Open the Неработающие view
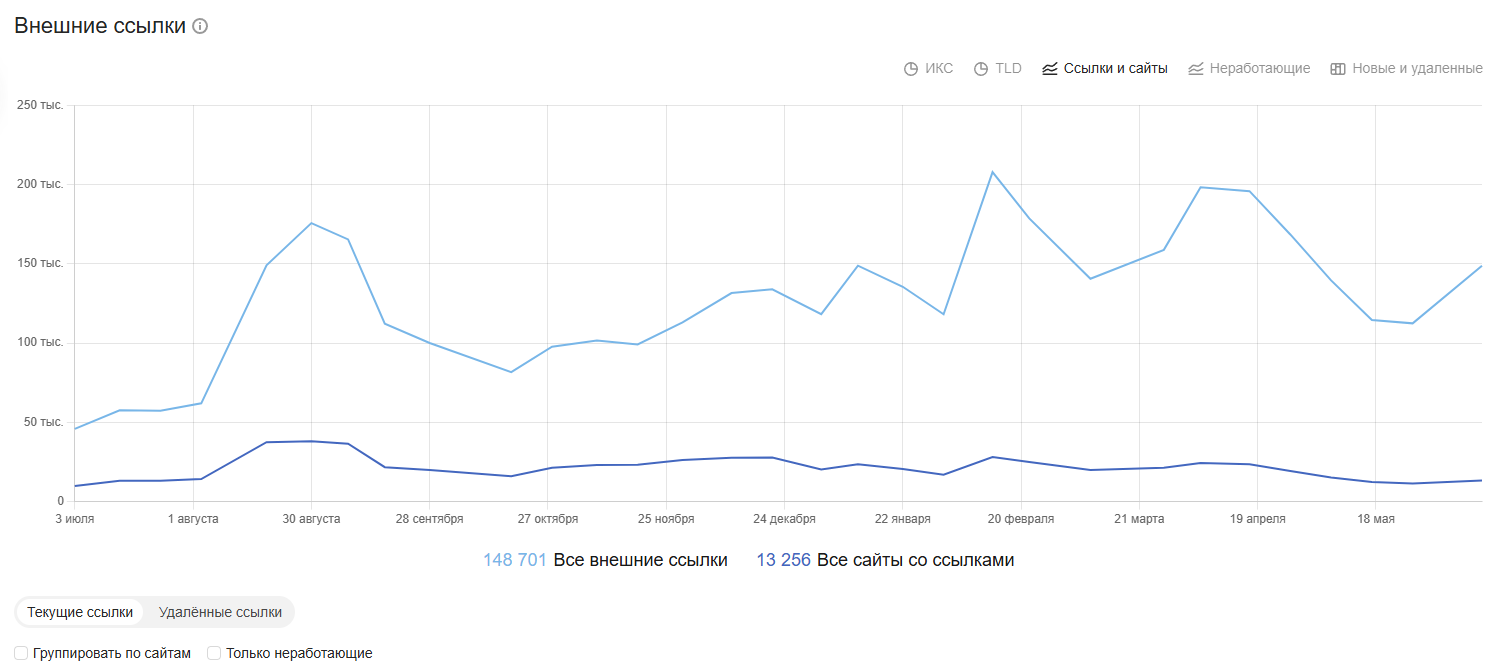This screenshot has height=670, width=1498. pos(1259,69)
